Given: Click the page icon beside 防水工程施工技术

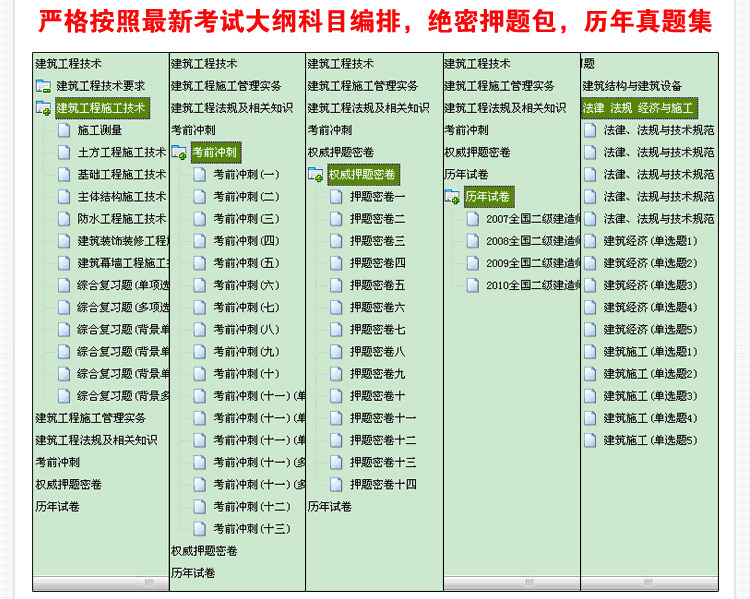Looking at the screenshot, I should pos(64,219).
